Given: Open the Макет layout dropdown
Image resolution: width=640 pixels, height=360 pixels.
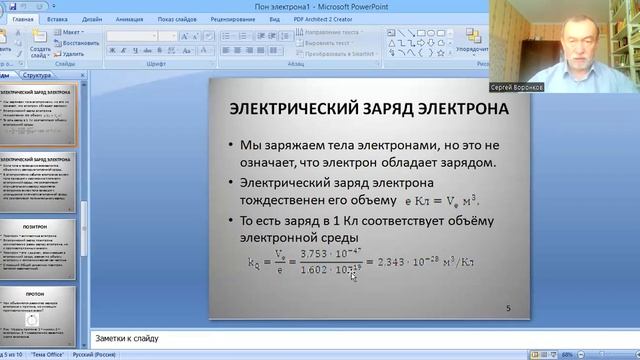Looking at the screenshot, I should tap(69, 32).
